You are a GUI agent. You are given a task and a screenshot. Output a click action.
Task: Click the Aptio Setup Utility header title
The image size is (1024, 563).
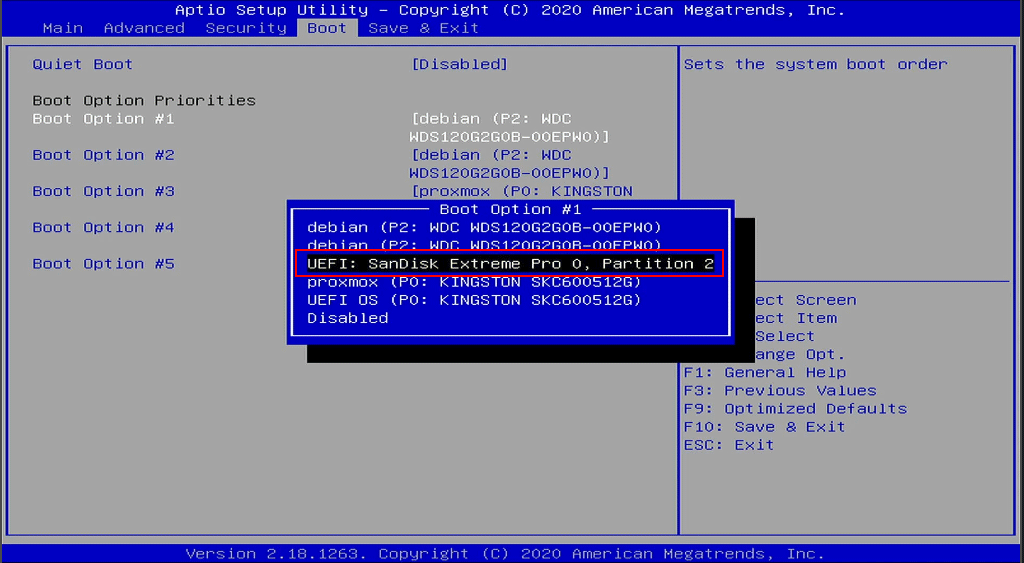point(510,10)
